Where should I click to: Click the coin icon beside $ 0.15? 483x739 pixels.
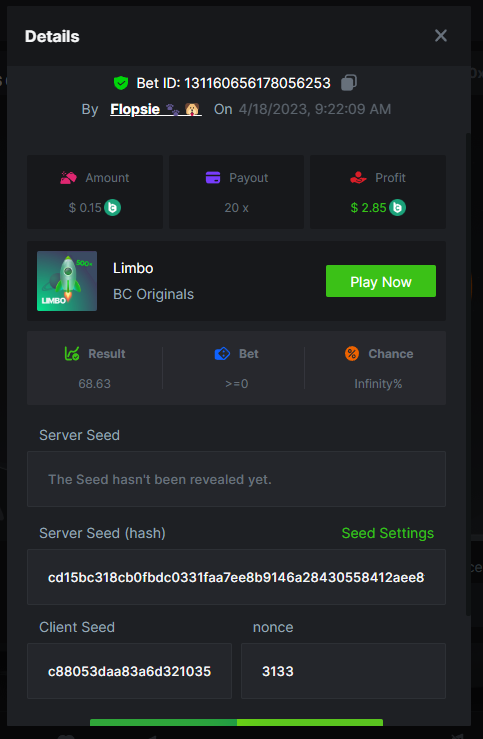[x=113, y=207]
